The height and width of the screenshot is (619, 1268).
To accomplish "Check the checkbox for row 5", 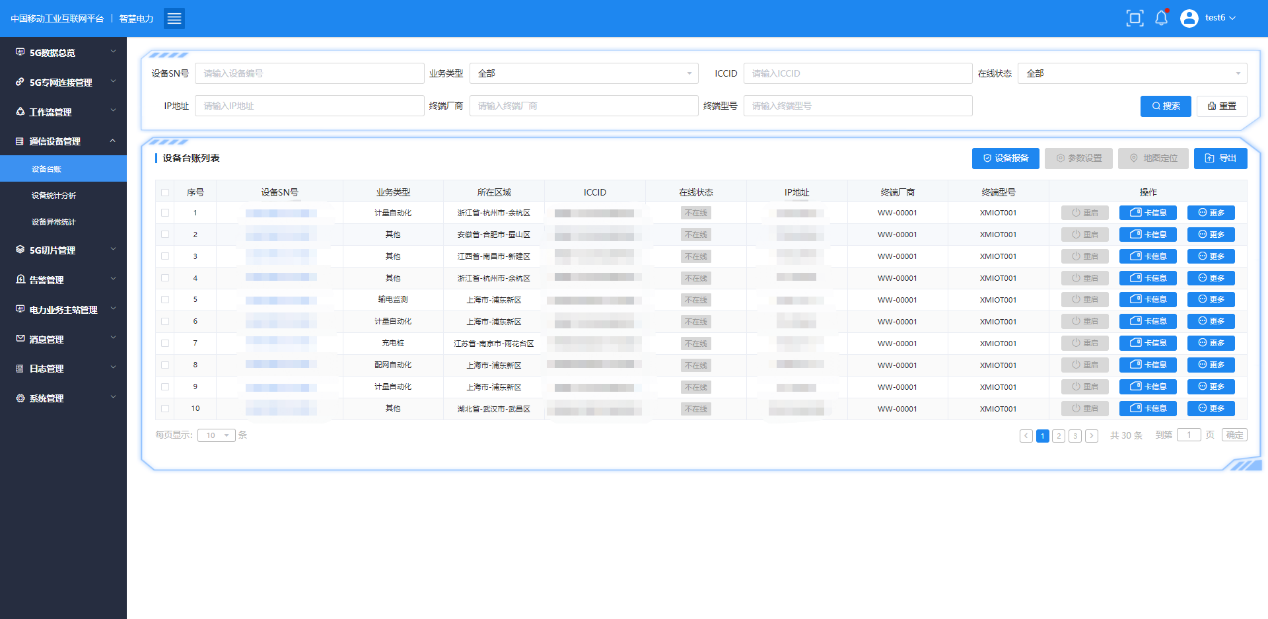I will pyautogui.click(x=165, y=300).
